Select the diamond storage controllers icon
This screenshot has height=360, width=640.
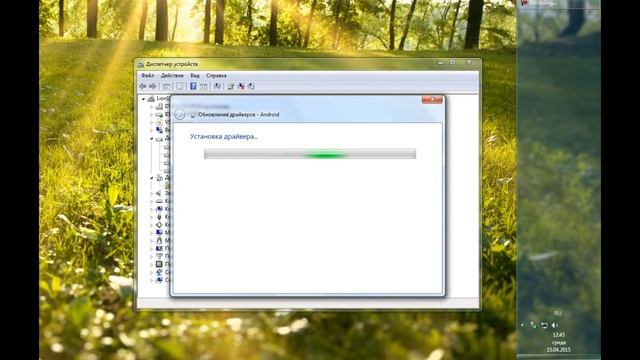point(159,224)
